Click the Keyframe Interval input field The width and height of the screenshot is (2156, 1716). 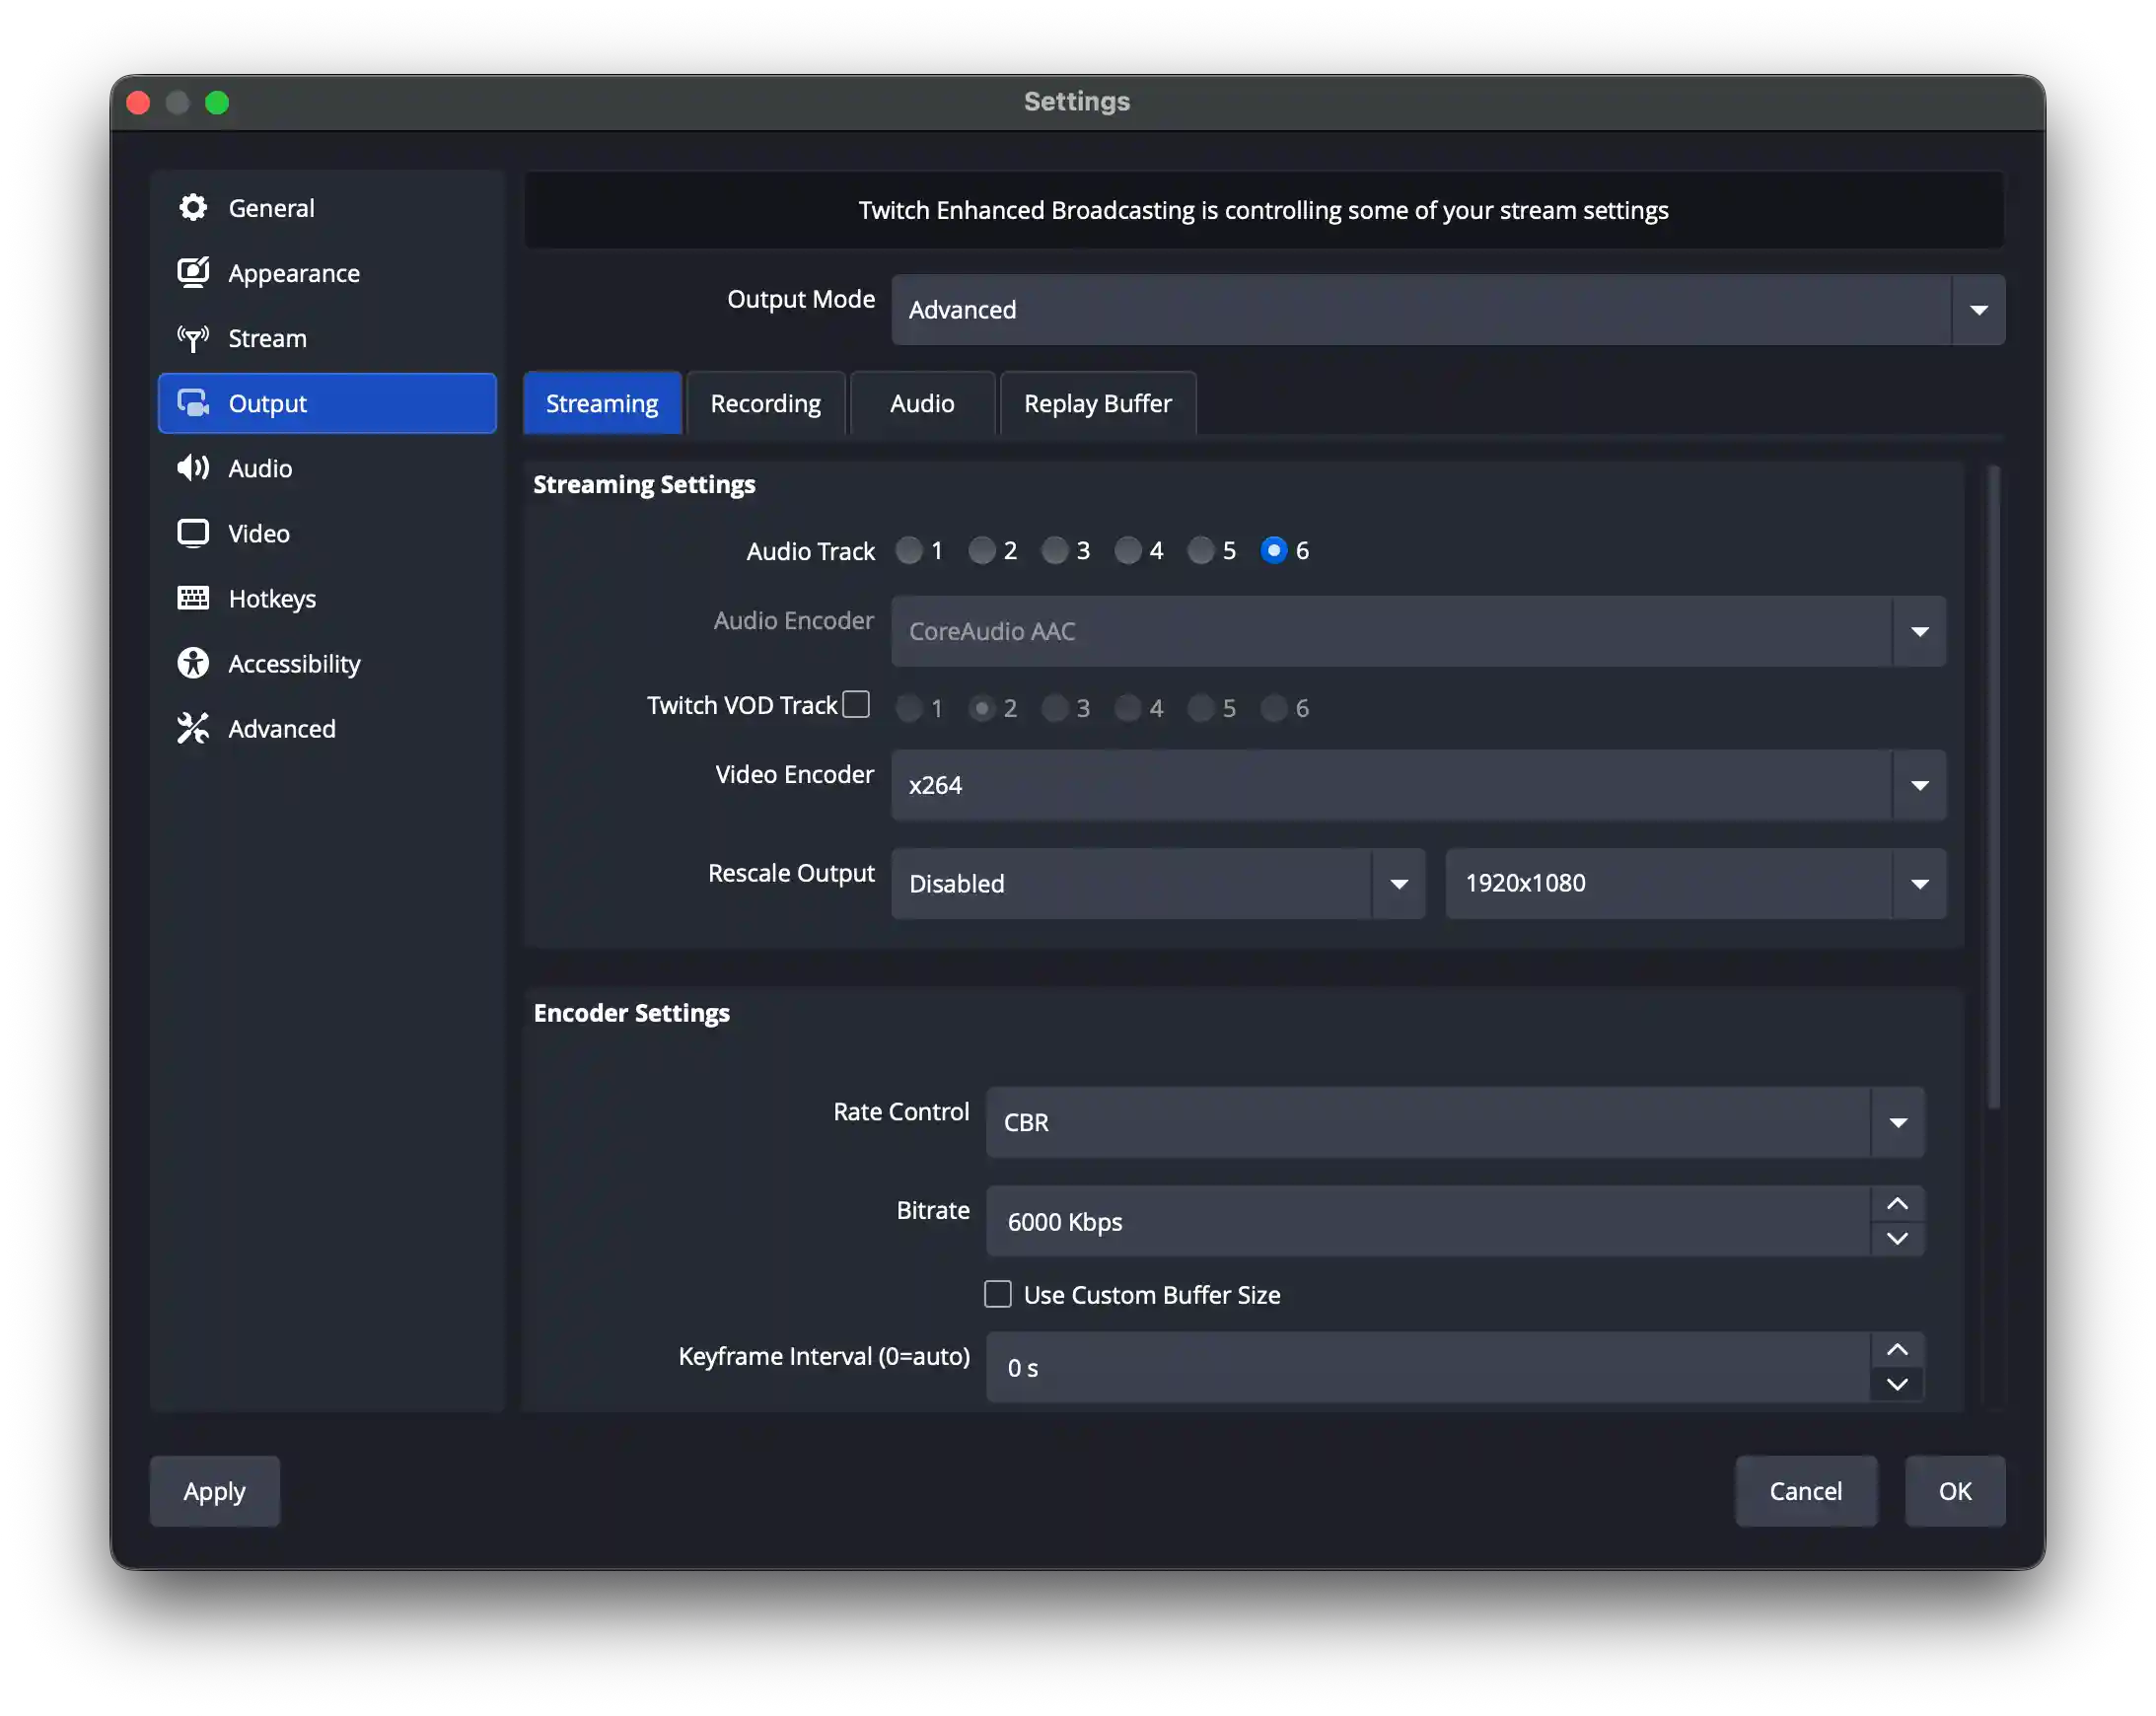[1427, 1367]
